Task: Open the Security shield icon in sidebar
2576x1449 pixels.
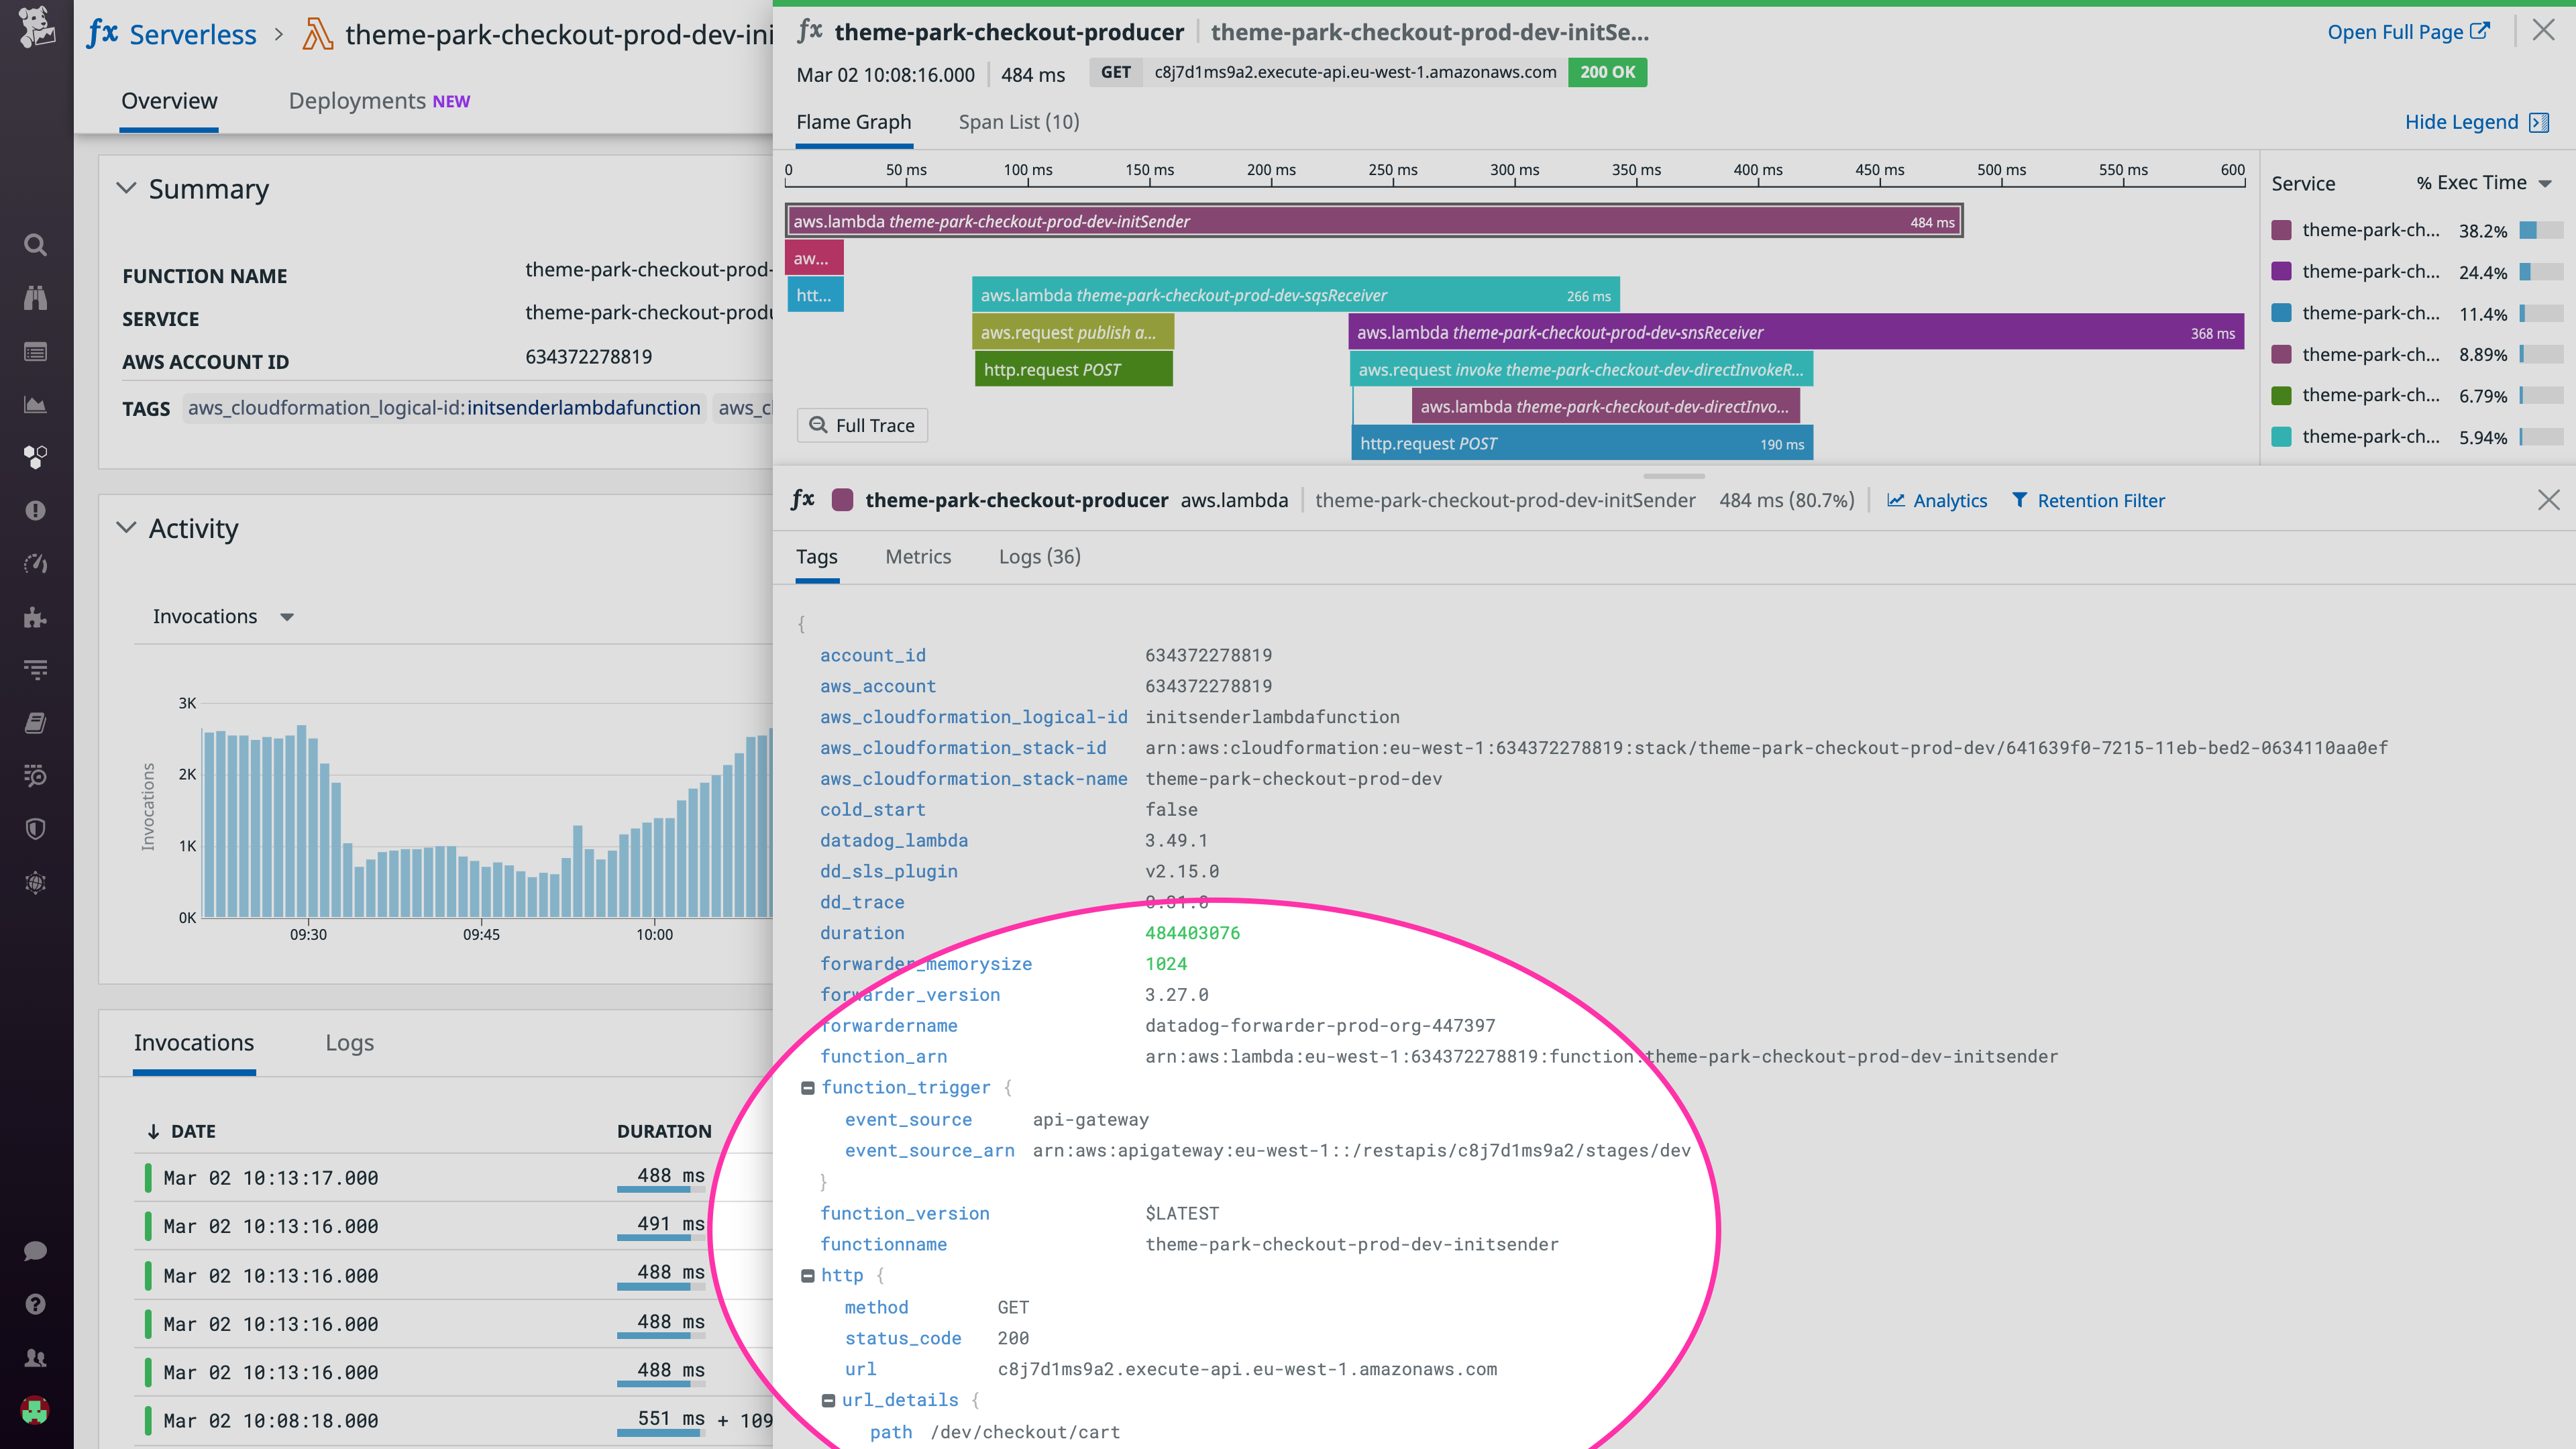Action: pyautogui.click(x=35, y=828)
